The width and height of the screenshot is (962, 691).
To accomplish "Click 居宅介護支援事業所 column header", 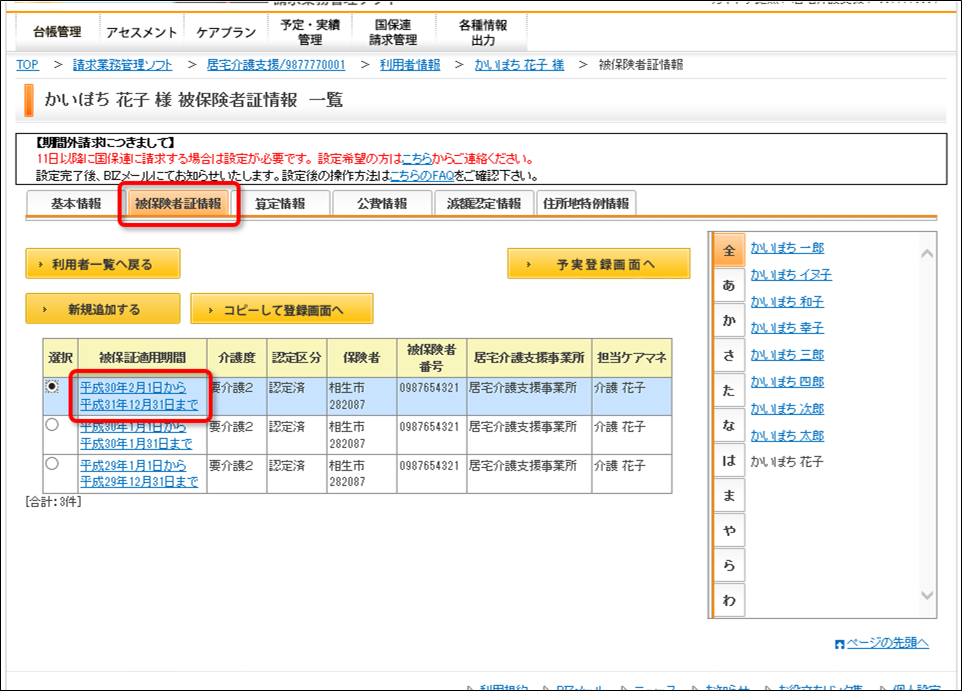I will (529, 358).
